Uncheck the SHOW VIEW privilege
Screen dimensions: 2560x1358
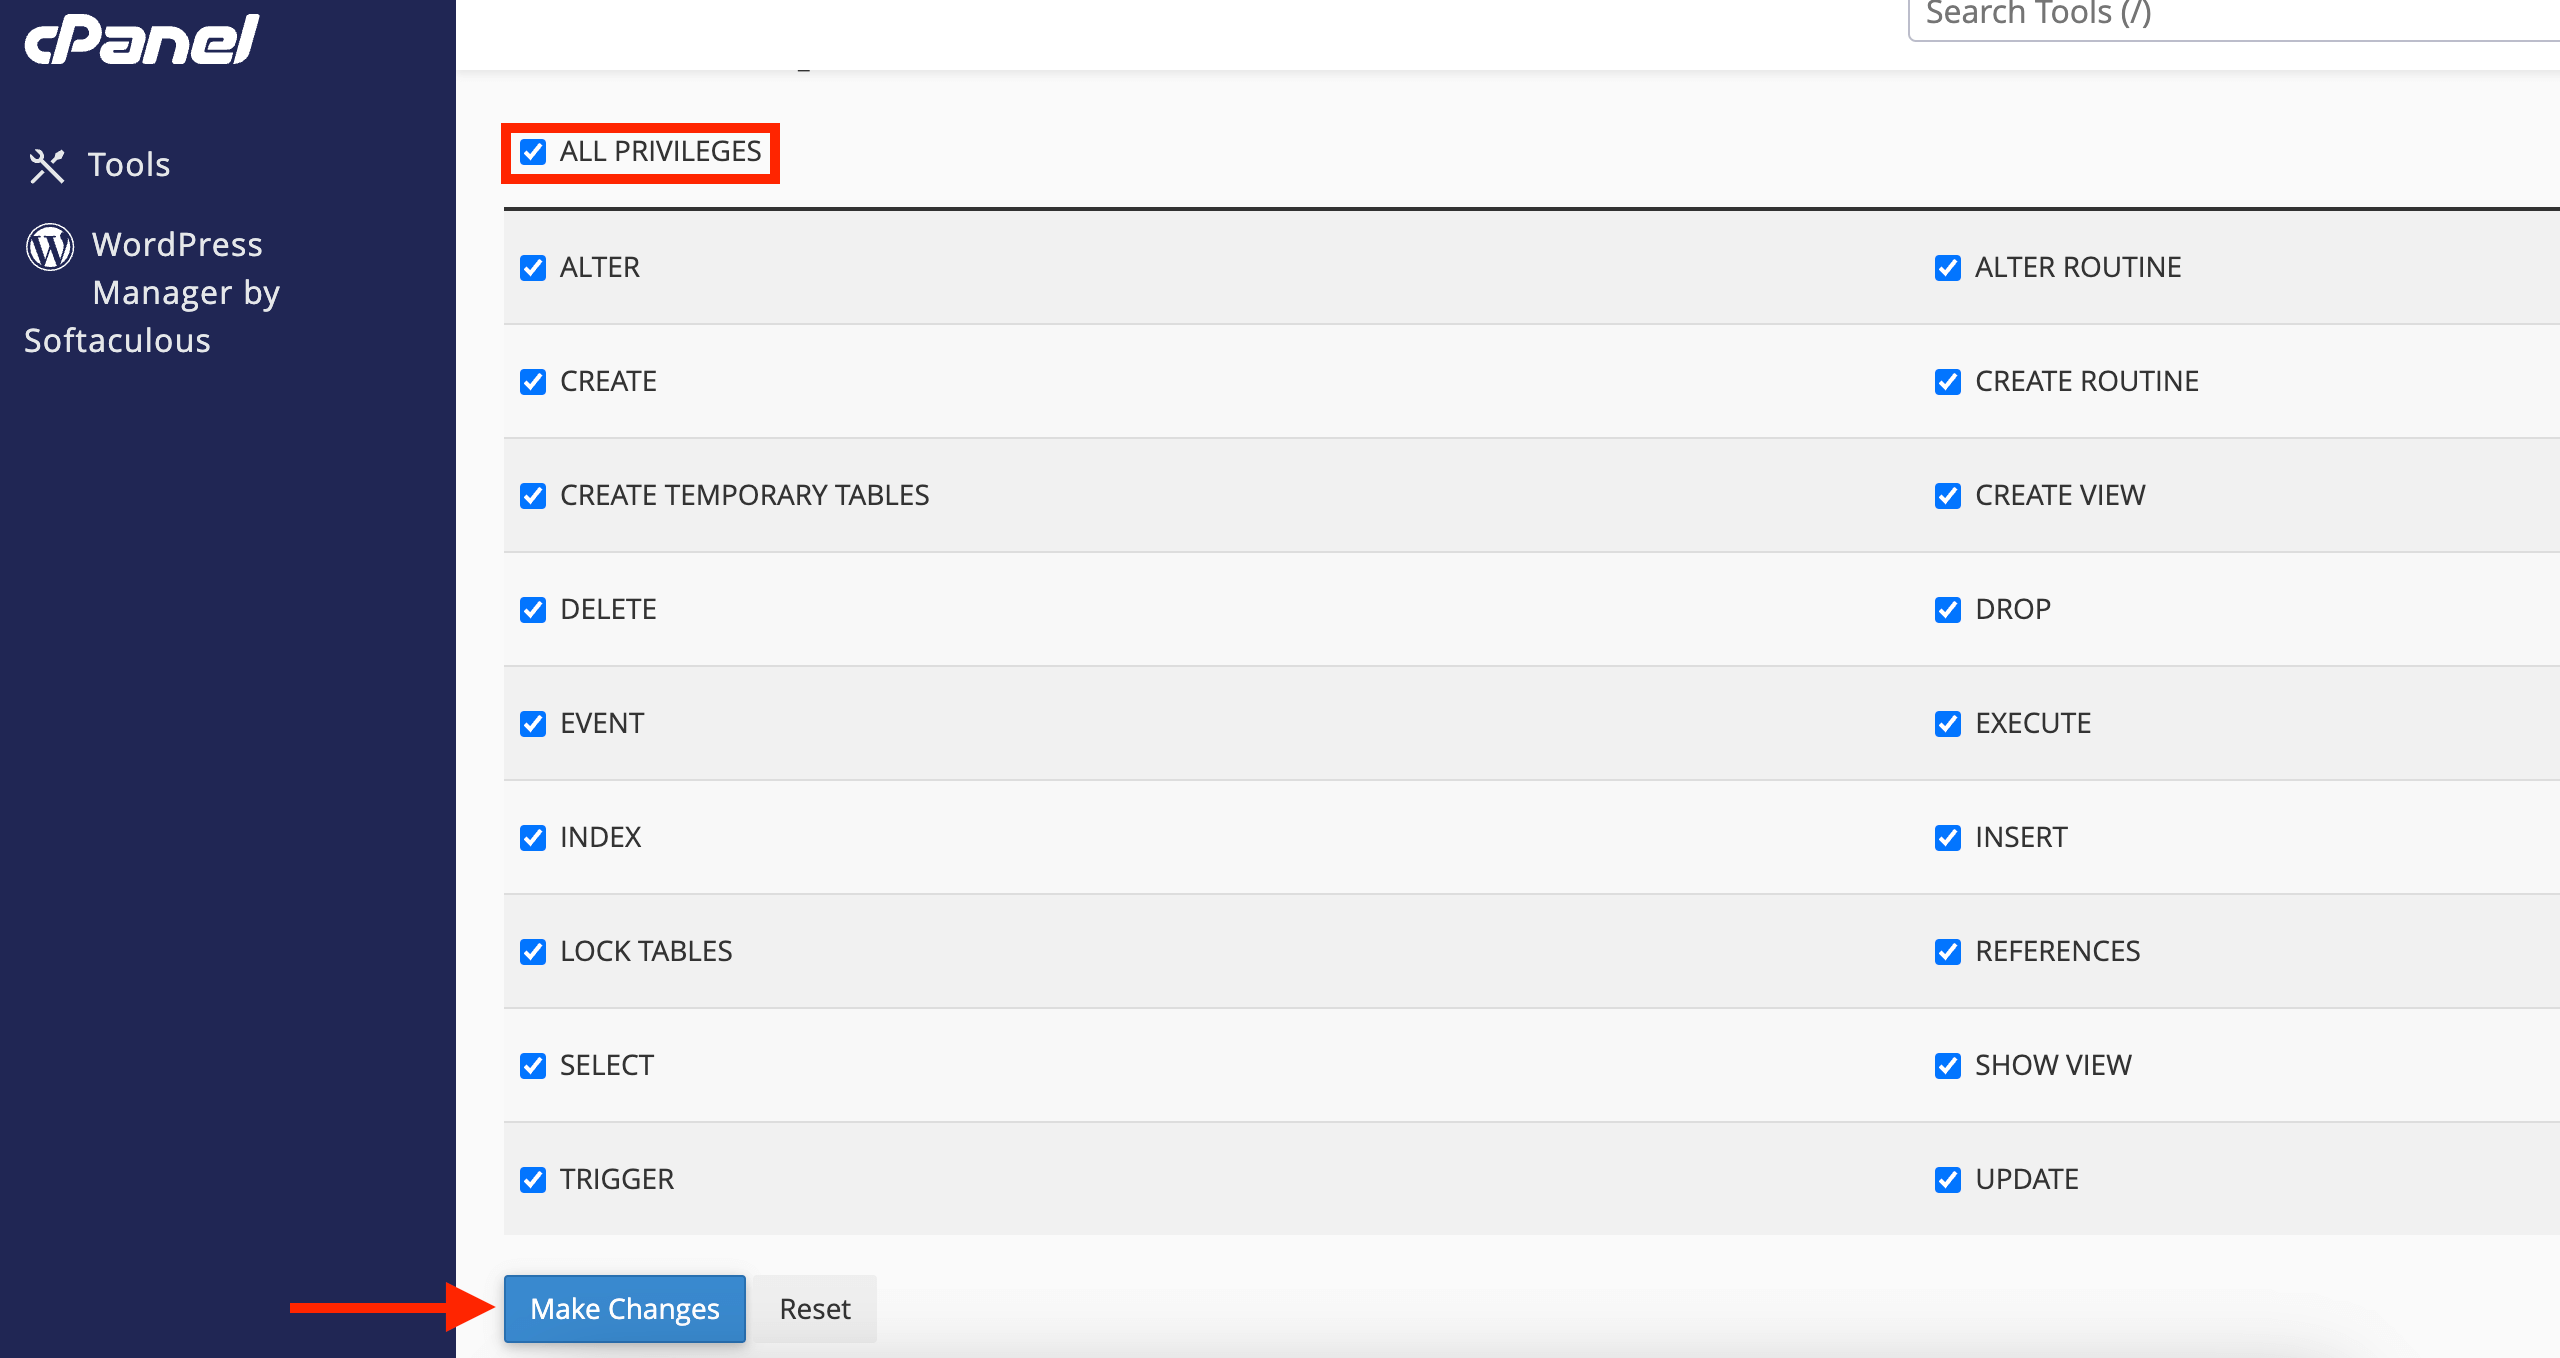(1947, 1066)
